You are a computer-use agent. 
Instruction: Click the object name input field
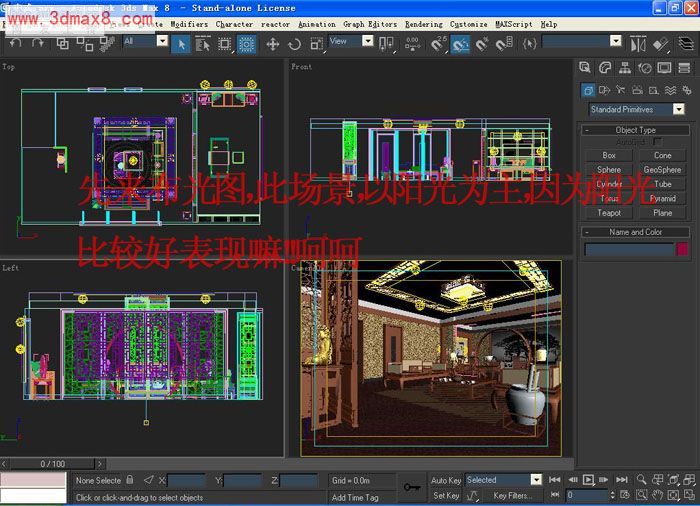(629, 249)
